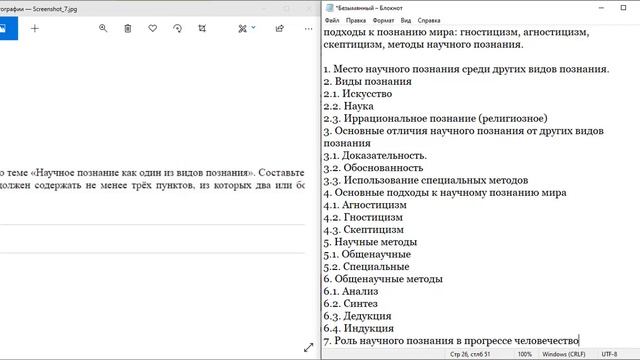Toggle fullscreen with the diagonal arrows icon

point(309,347)
